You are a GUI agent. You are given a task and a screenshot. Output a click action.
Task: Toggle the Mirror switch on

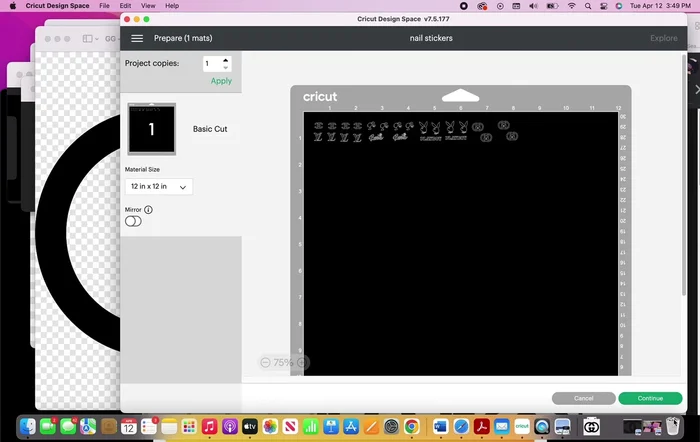pyautogui.click(x=133, y=221)
